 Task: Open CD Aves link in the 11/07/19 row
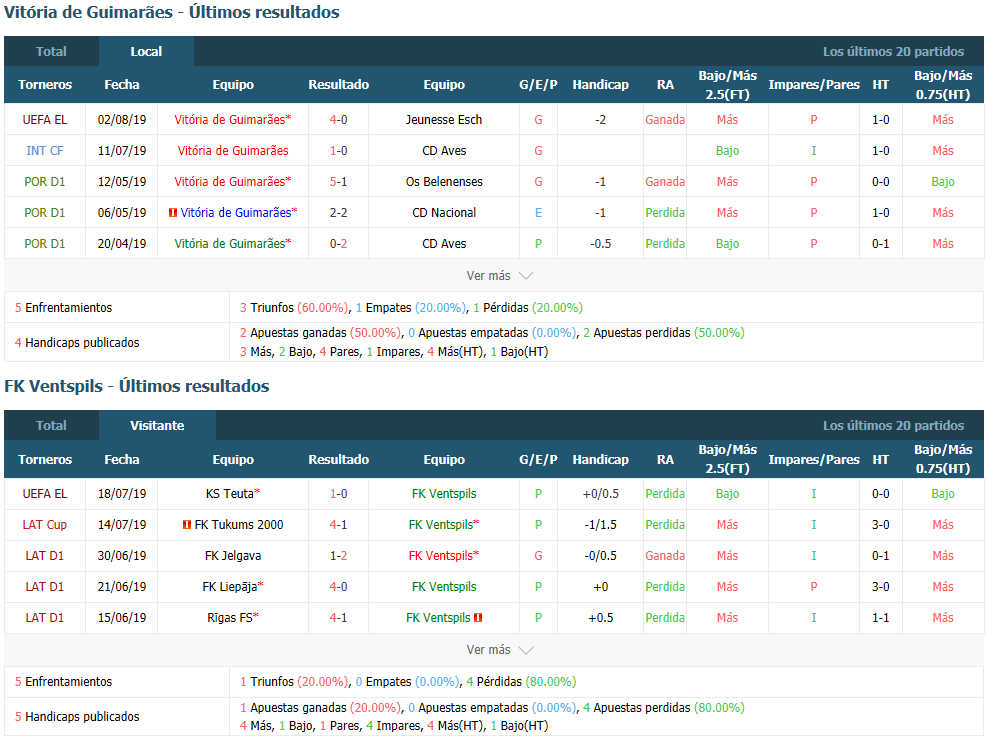tap(444, 151)
